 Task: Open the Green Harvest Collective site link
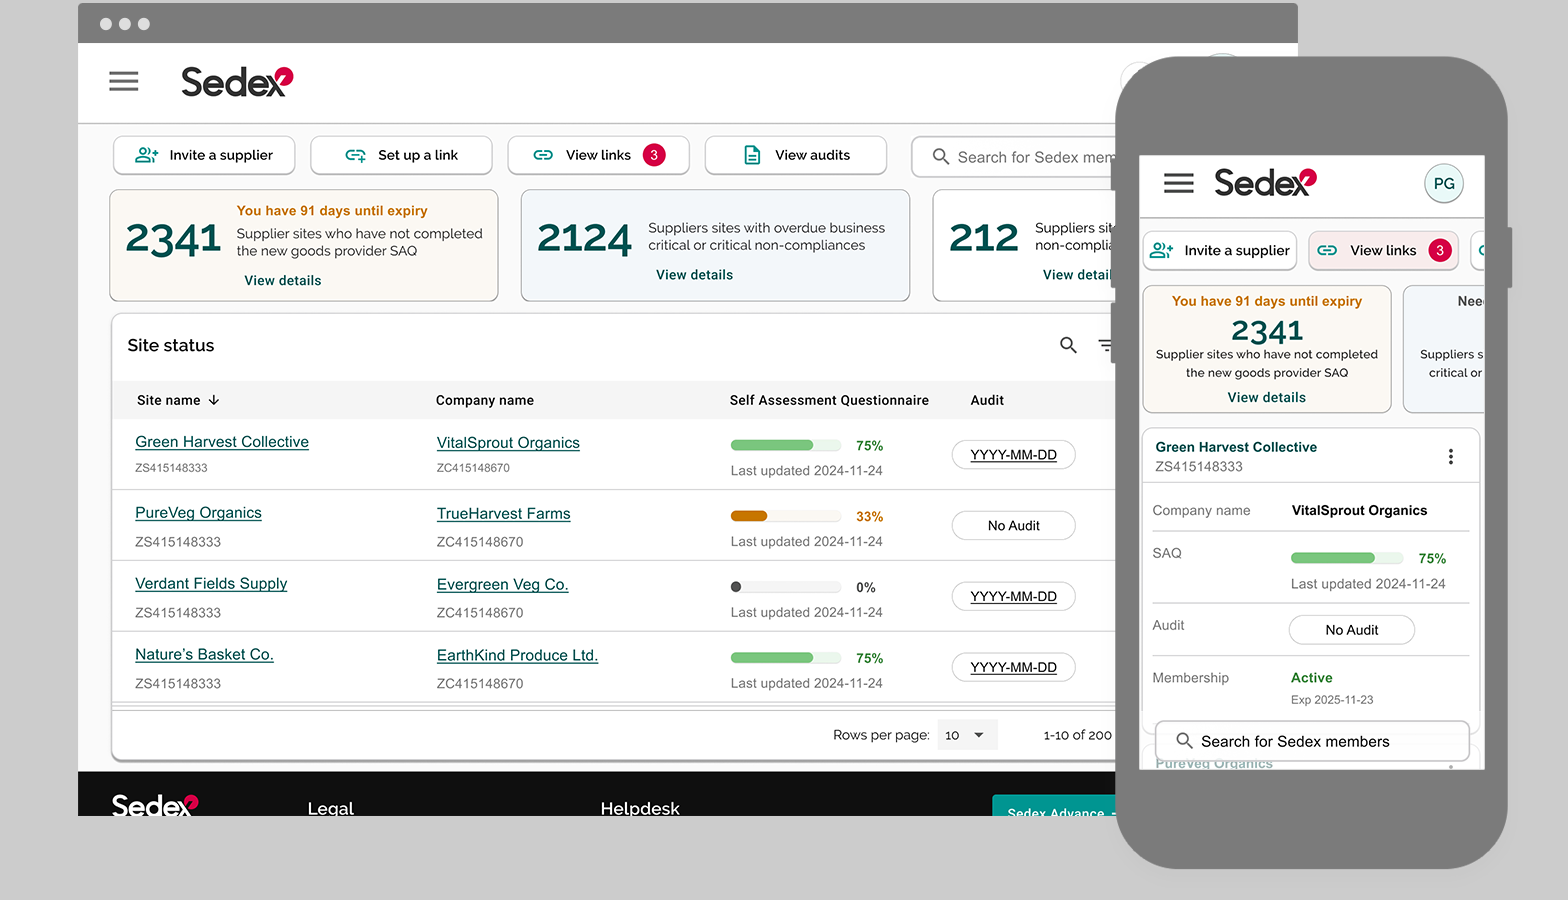(x=222, y=442)
